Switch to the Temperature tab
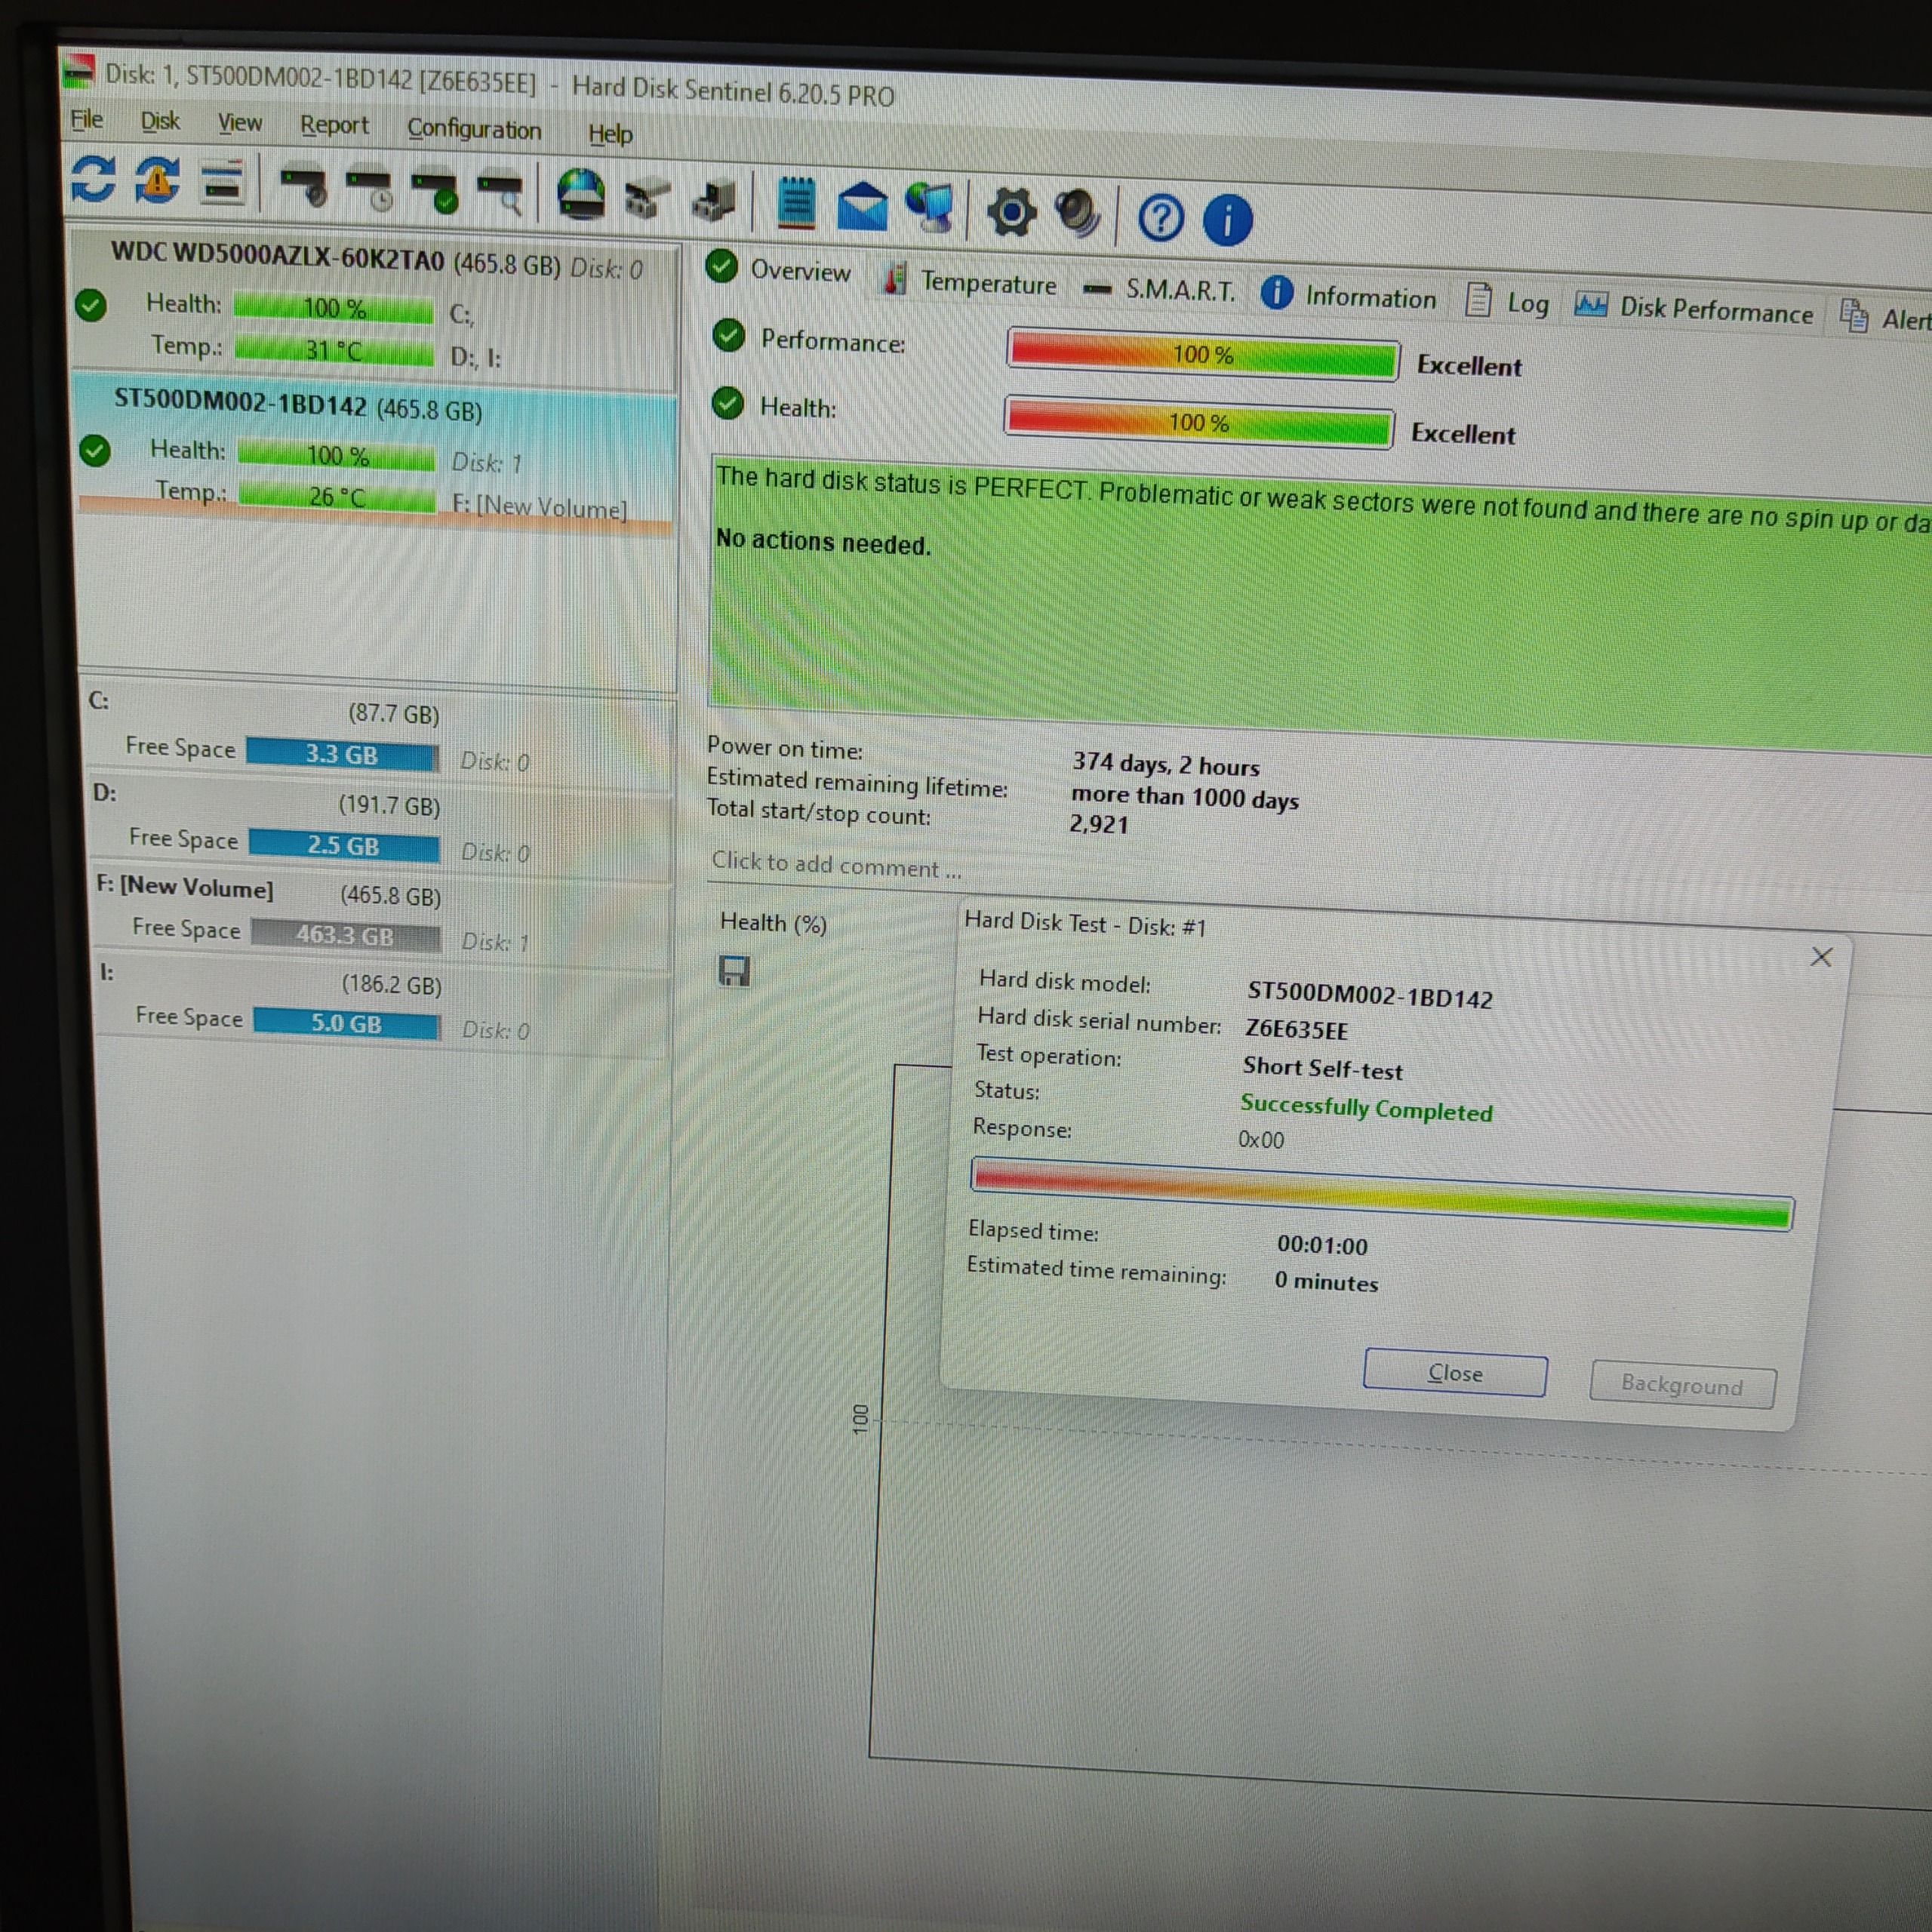 tap(969, 282)
